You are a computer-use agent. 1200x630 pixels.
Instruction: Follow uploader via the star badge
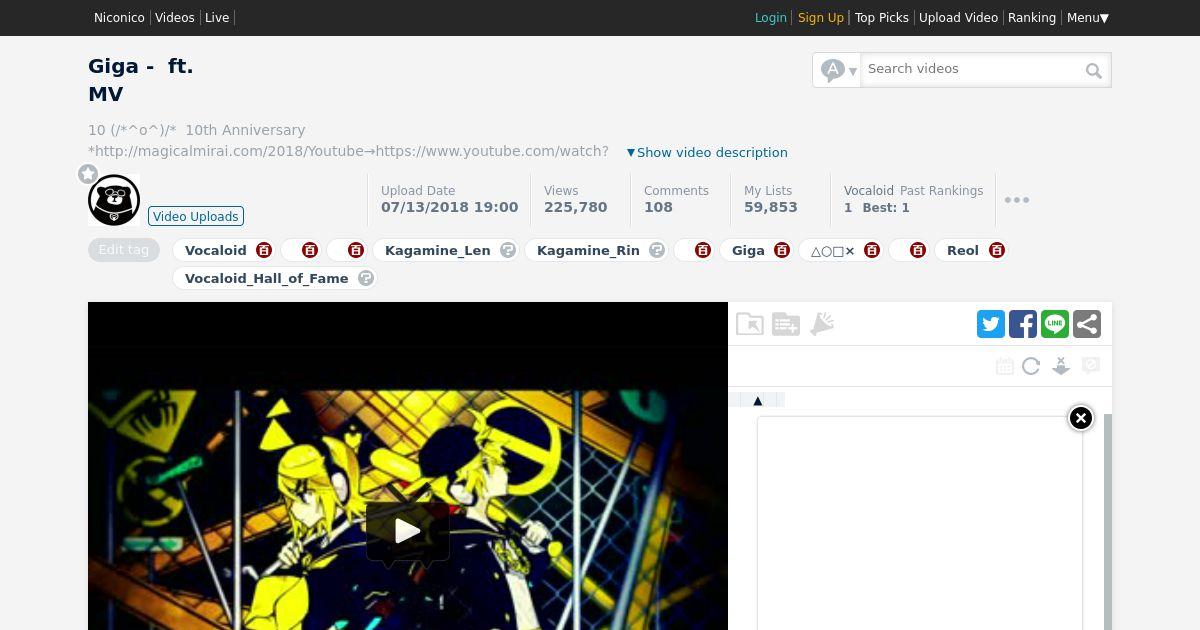coord(88,174)
